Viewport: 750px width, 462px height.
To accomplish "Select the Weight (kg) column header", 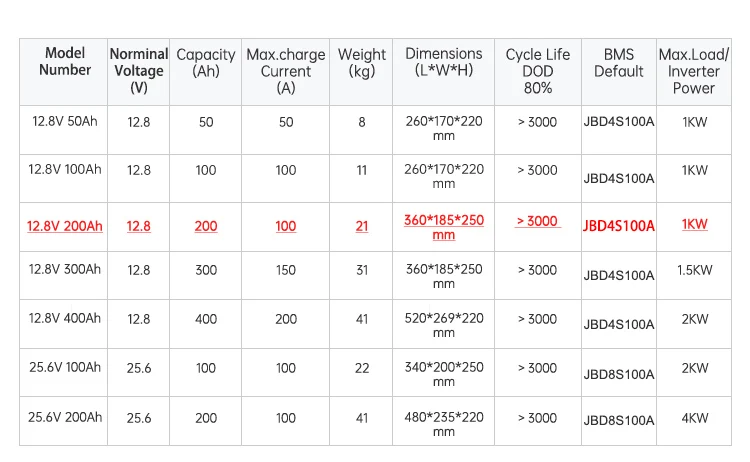I will (x=362, y=63).
